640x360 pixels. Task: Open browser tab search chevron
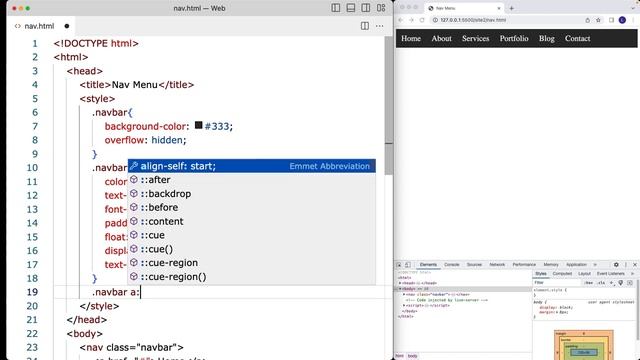coord(633,7)
